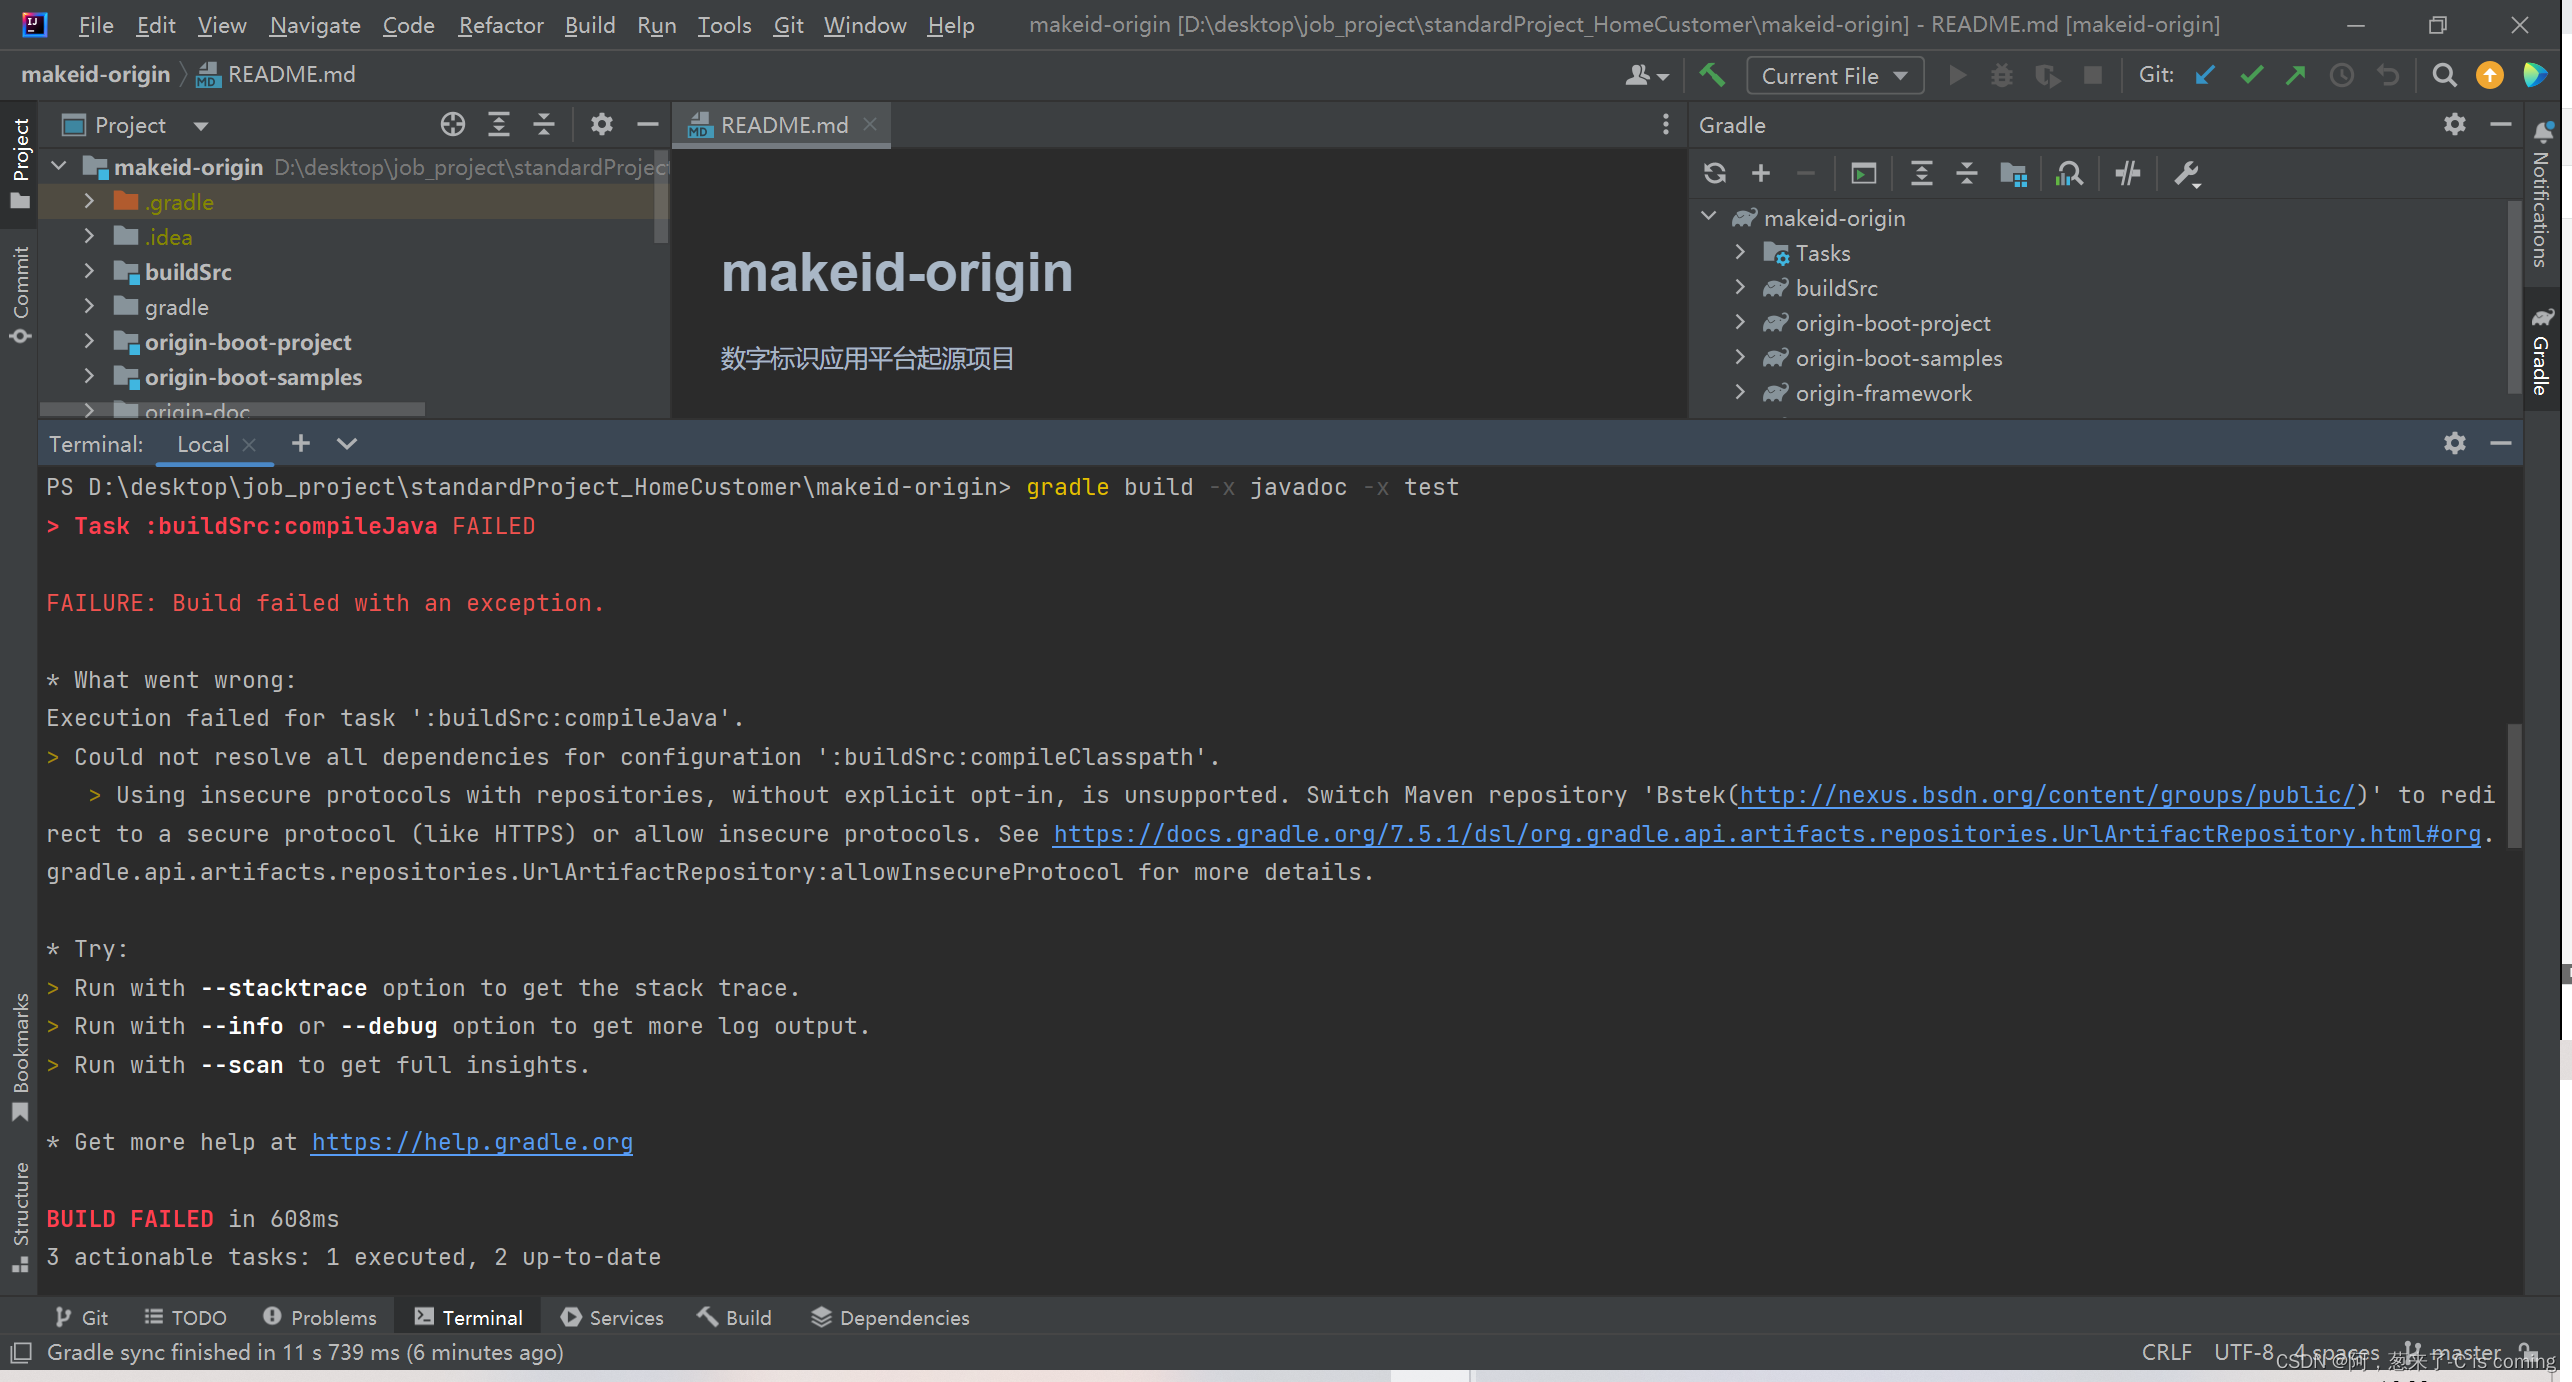Open Current File run configuration dropdown
2572x1382 pixels.
[1835, 76]
